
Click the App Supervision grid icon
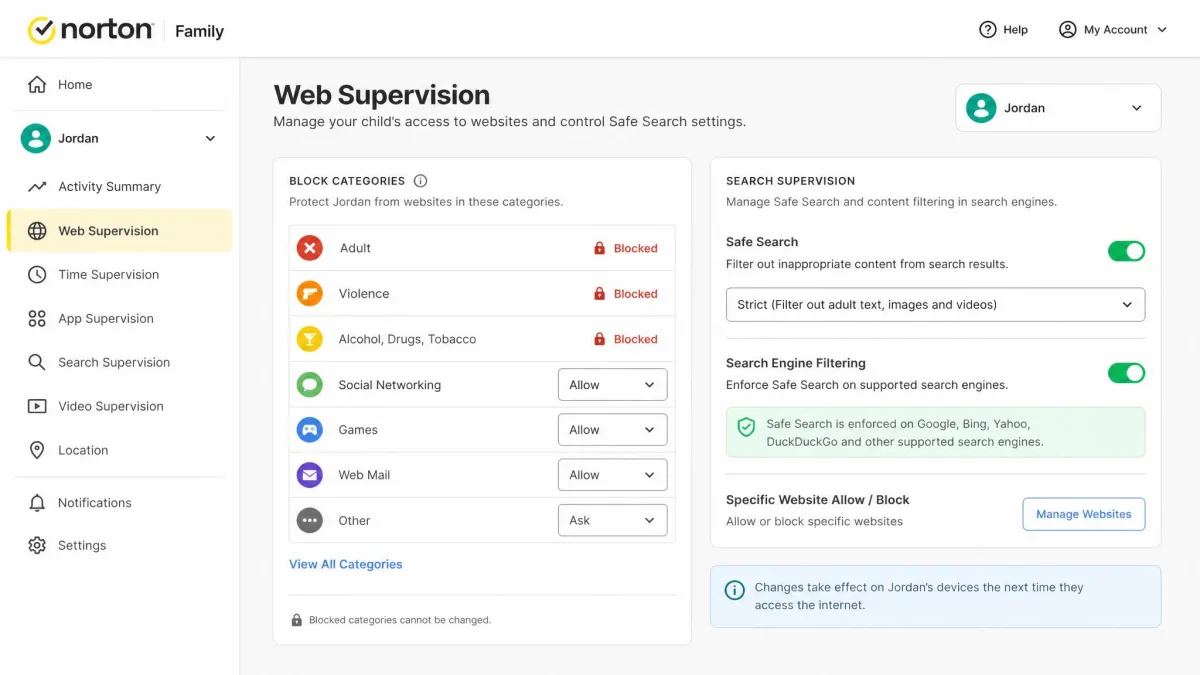coord(37,319)
